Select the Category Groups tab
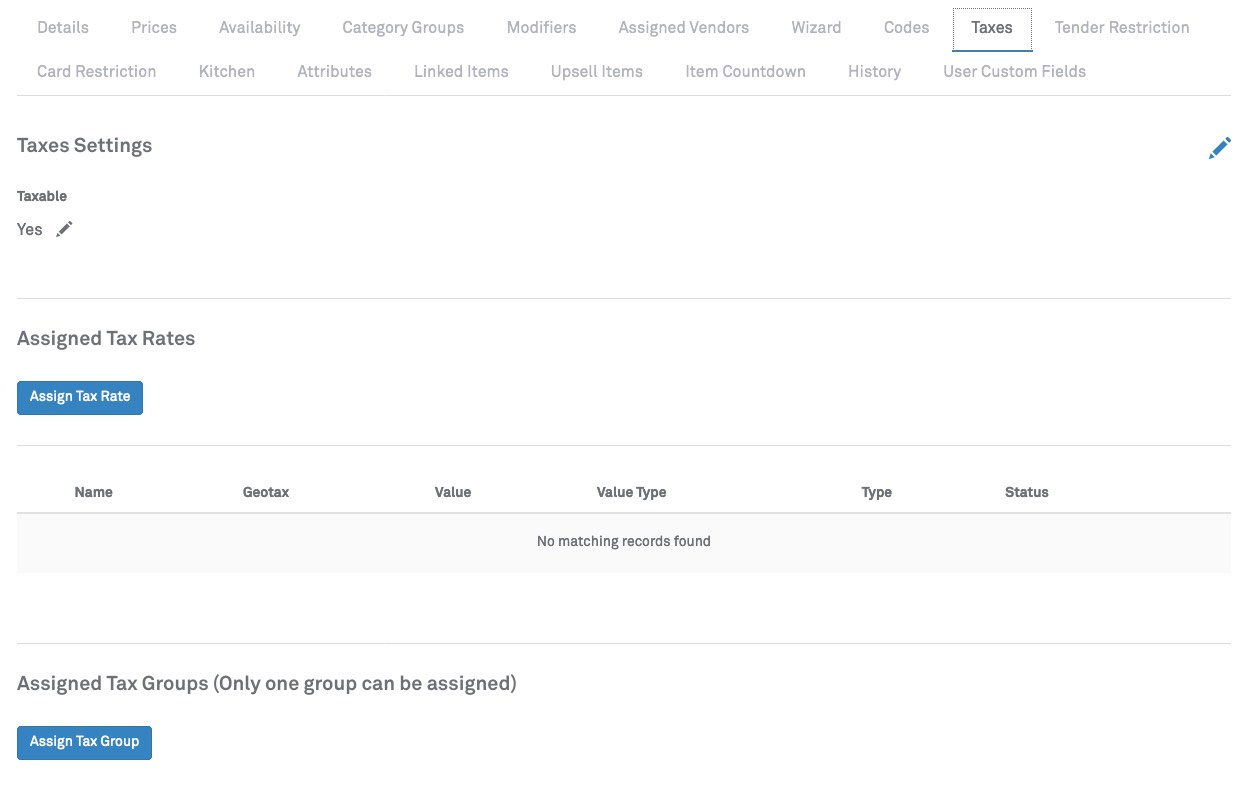This screenshot has width=1249, height=802. tap(403, 28)
